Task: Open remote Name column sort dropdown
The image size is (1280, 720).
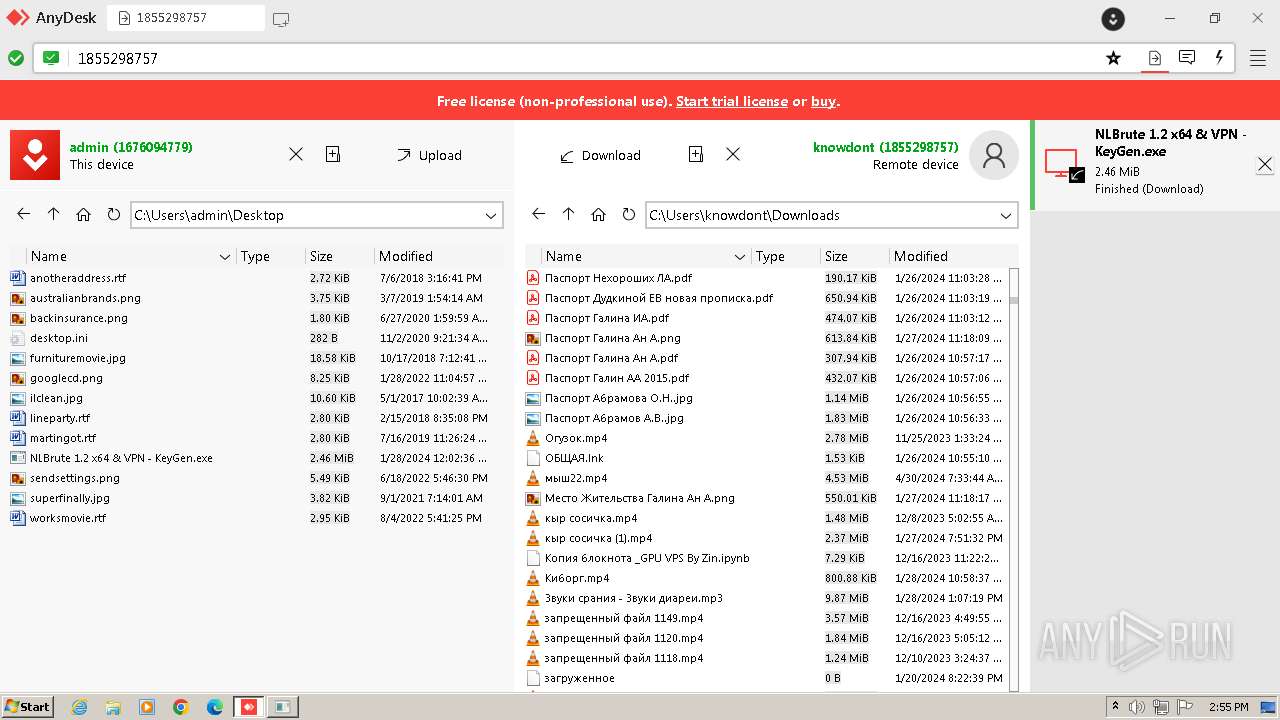Action: click(739, 257)
